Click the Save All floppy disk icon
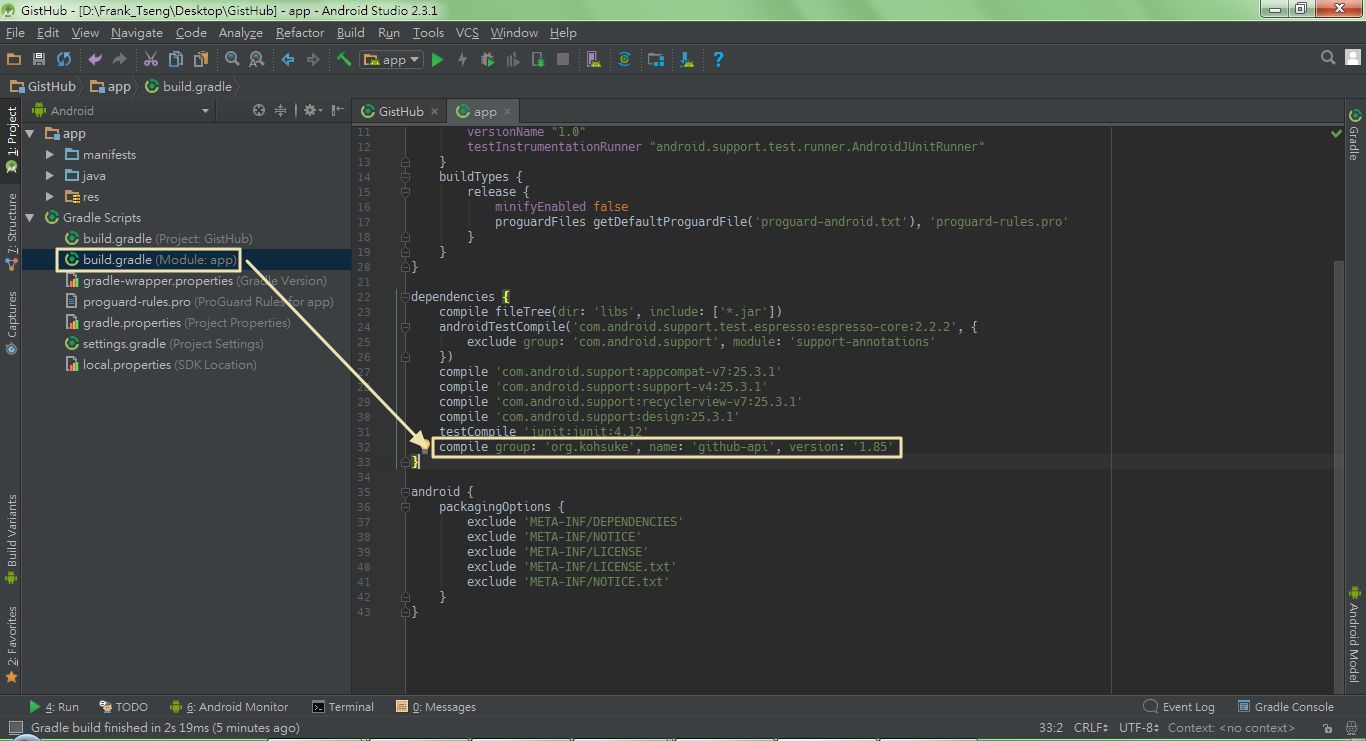The height and width of the screenshot is (741, 1366). [39, 60]
